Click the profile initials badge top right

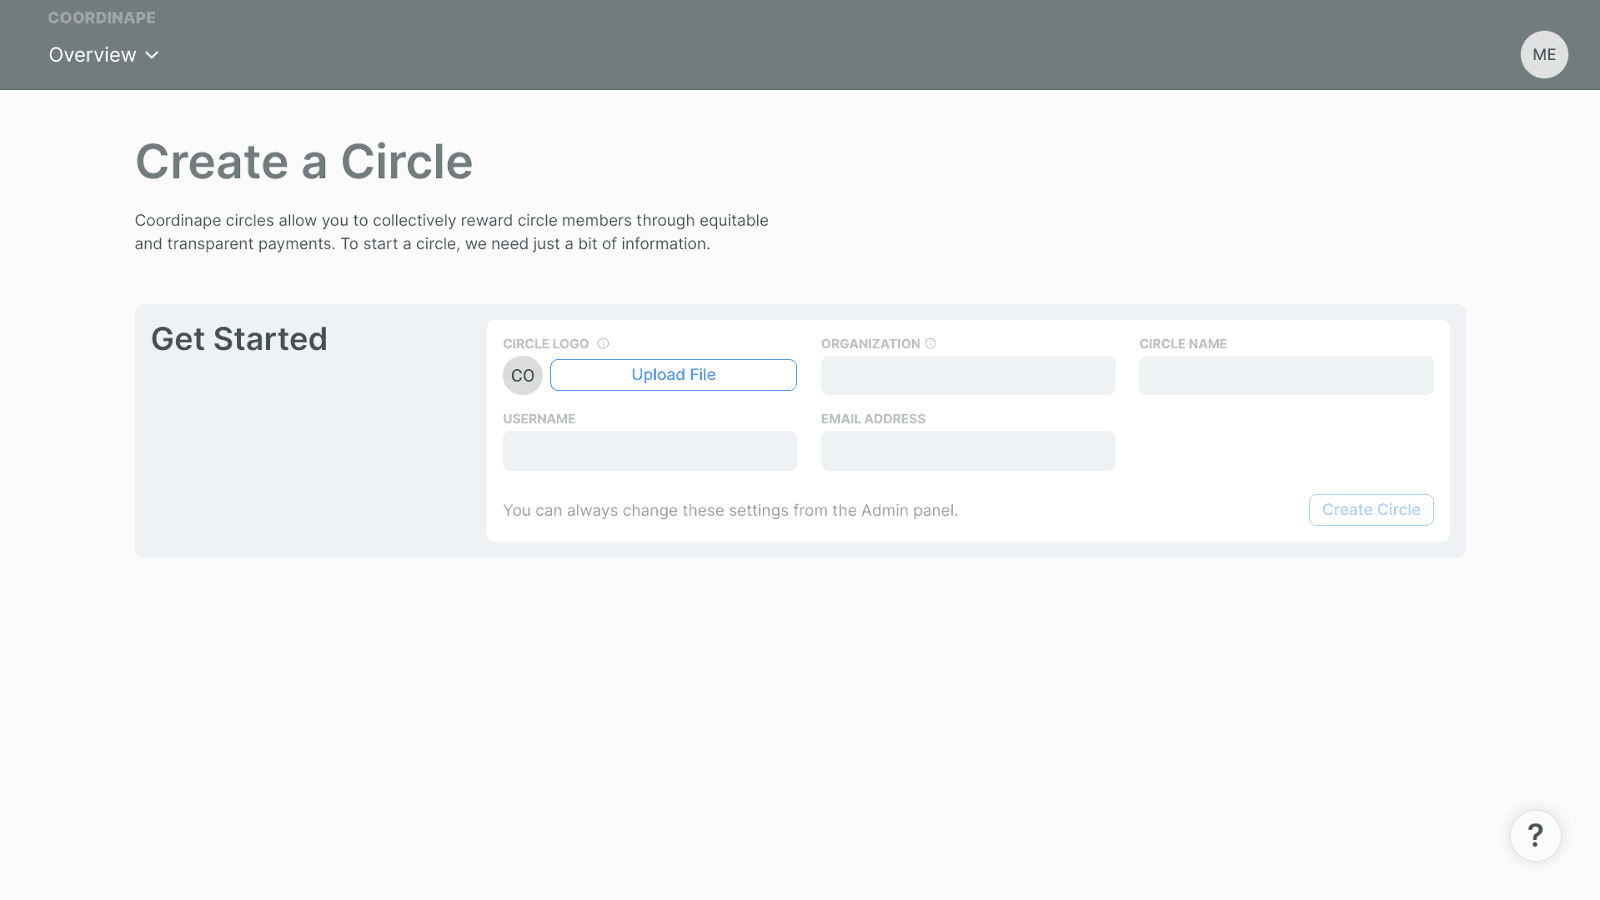1543,54
